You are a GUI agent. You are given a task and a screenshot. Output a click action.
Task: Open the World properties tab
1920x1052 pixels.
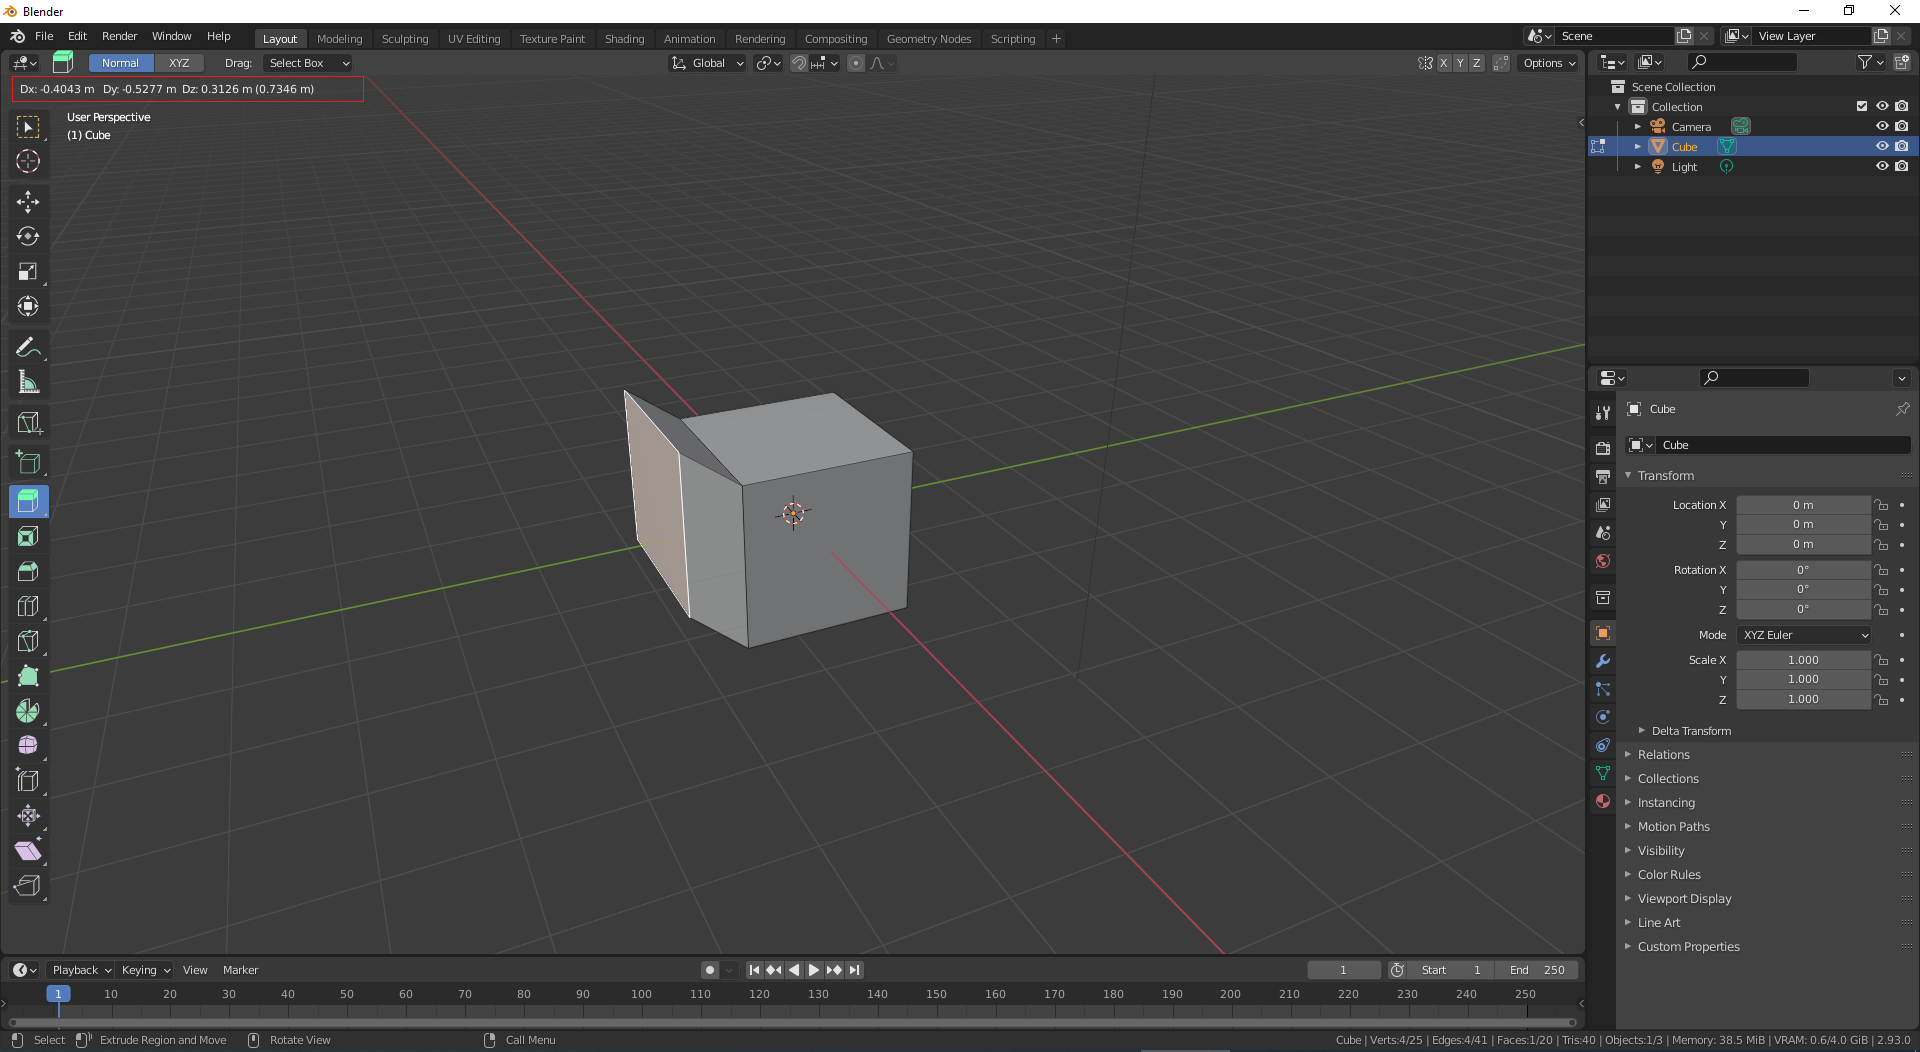tap(1603, 561)
